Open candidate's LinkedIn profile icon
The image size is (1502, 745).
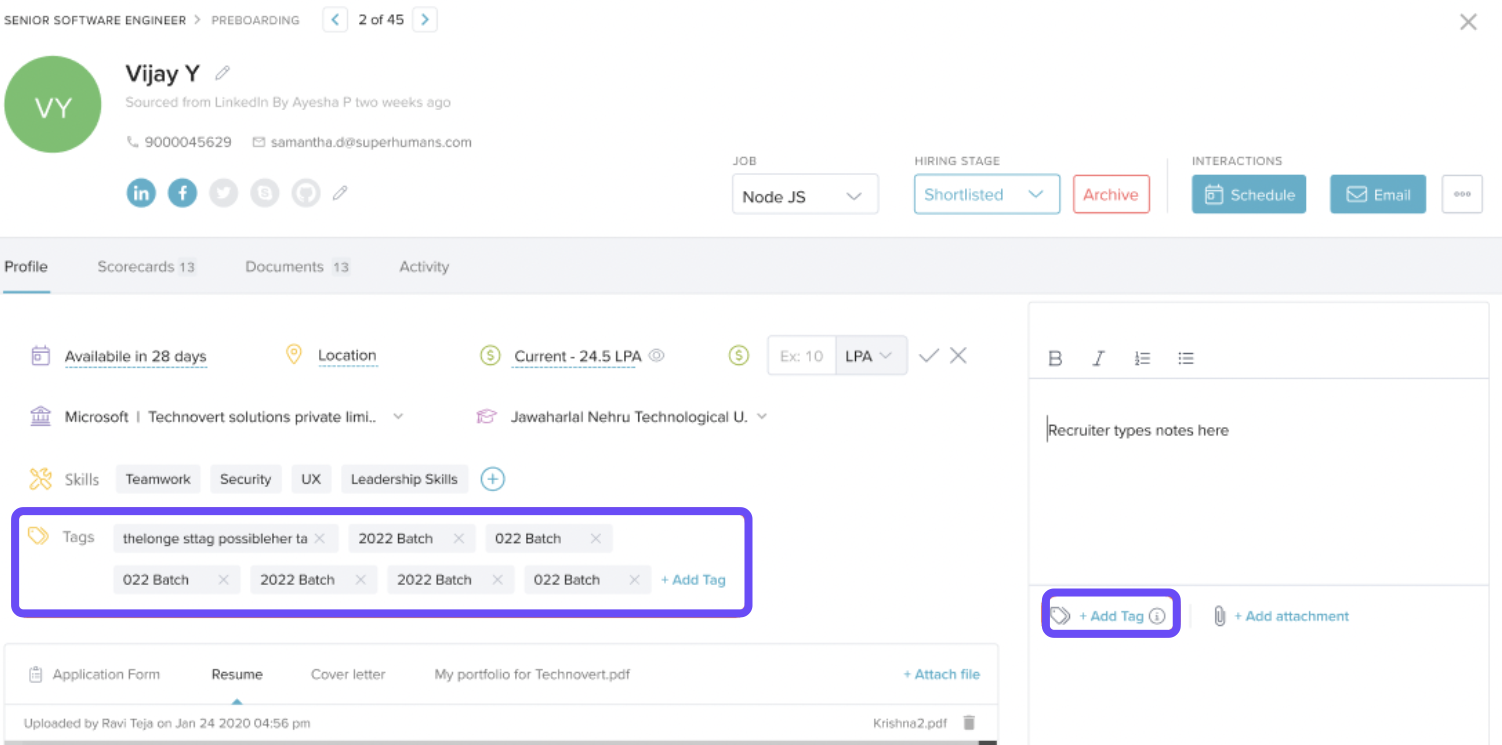click(141, 193)
